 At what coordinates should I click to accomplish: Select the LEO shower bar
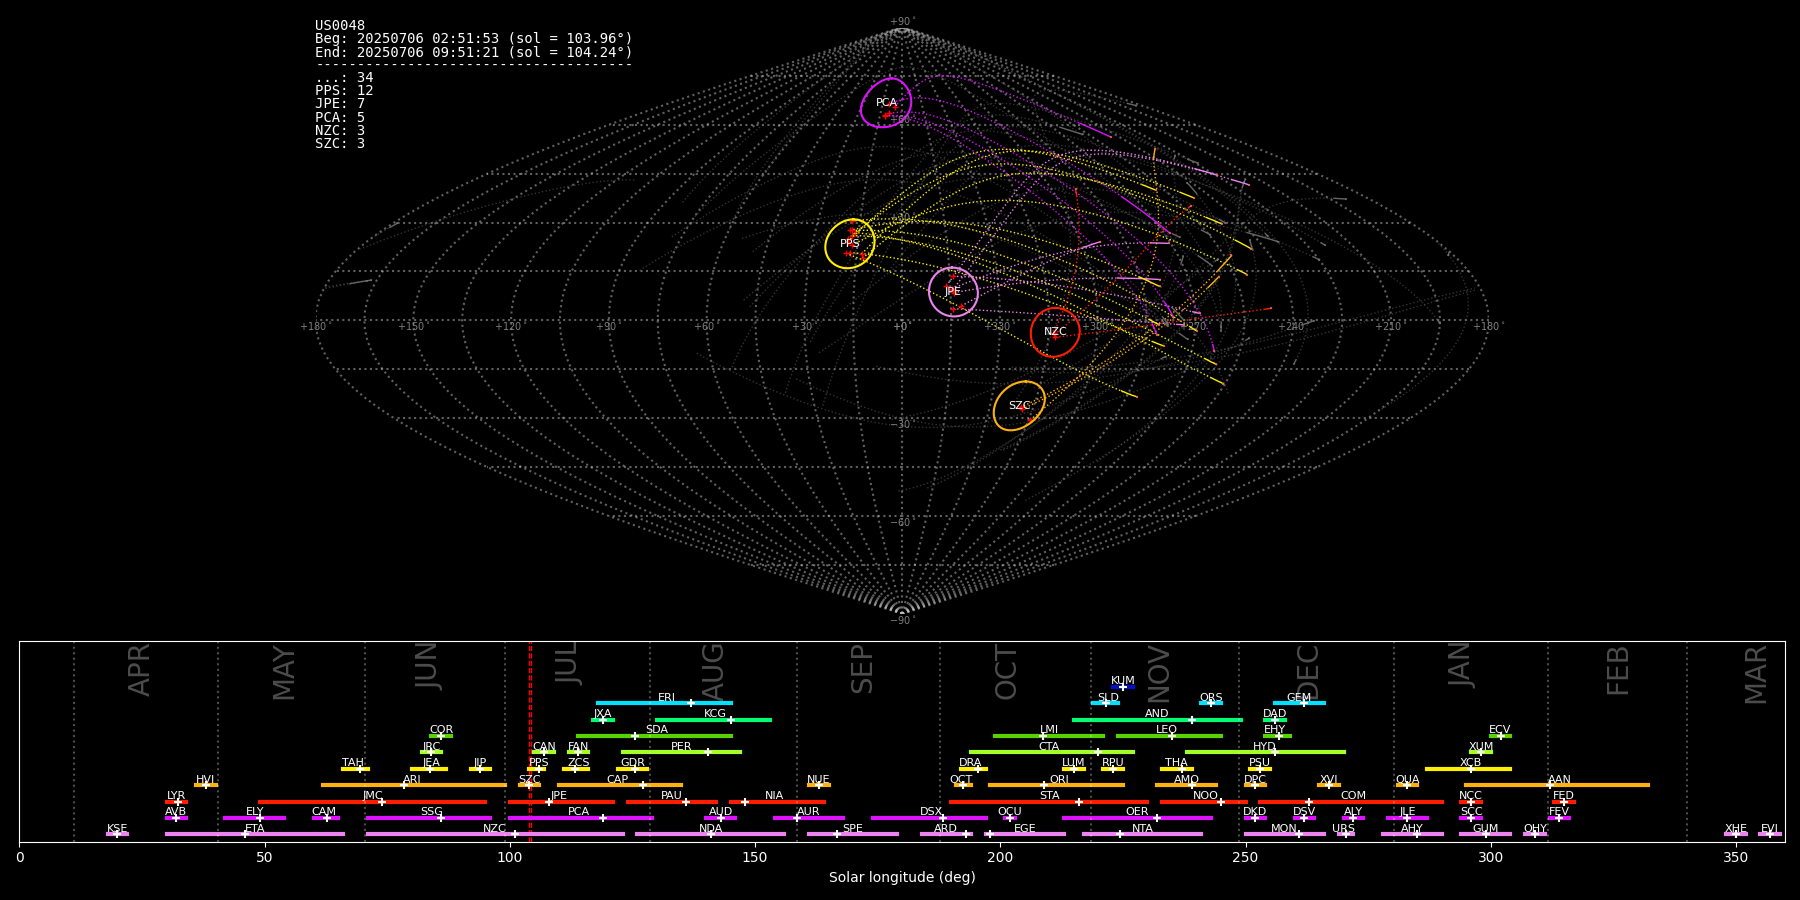point(1169,736)
